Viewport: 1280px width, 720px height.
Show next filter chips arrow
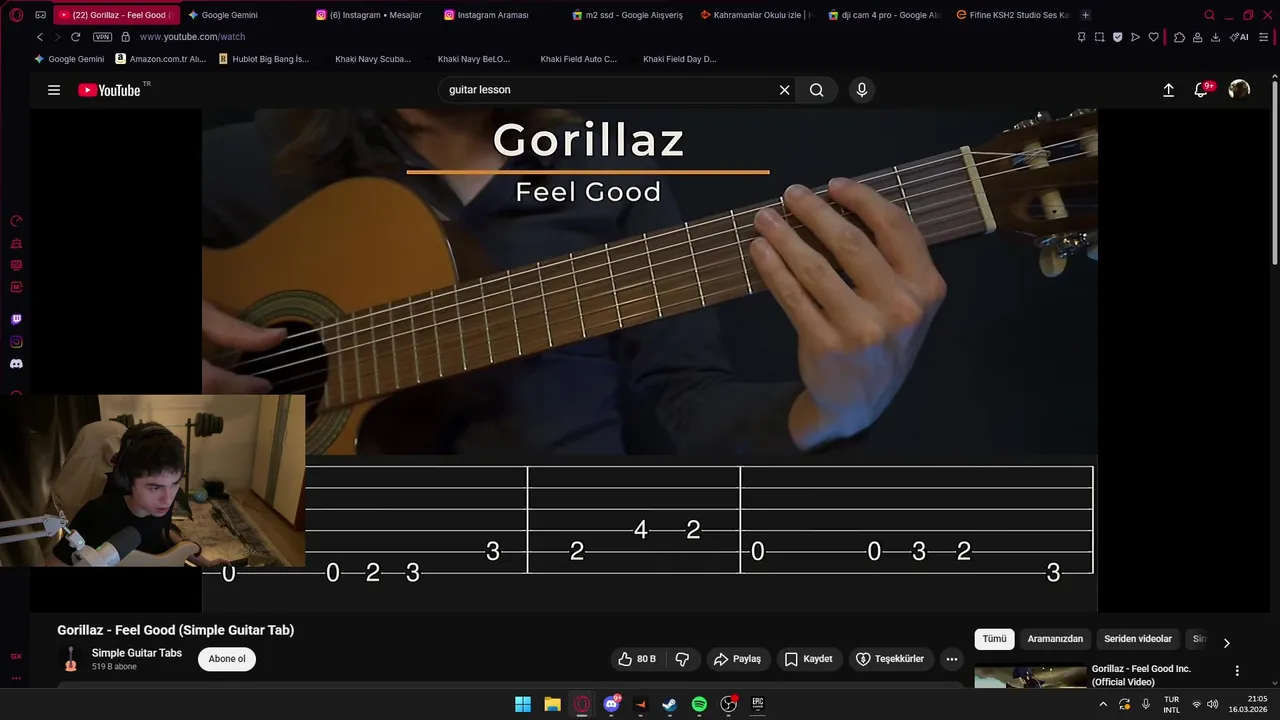1227,643
